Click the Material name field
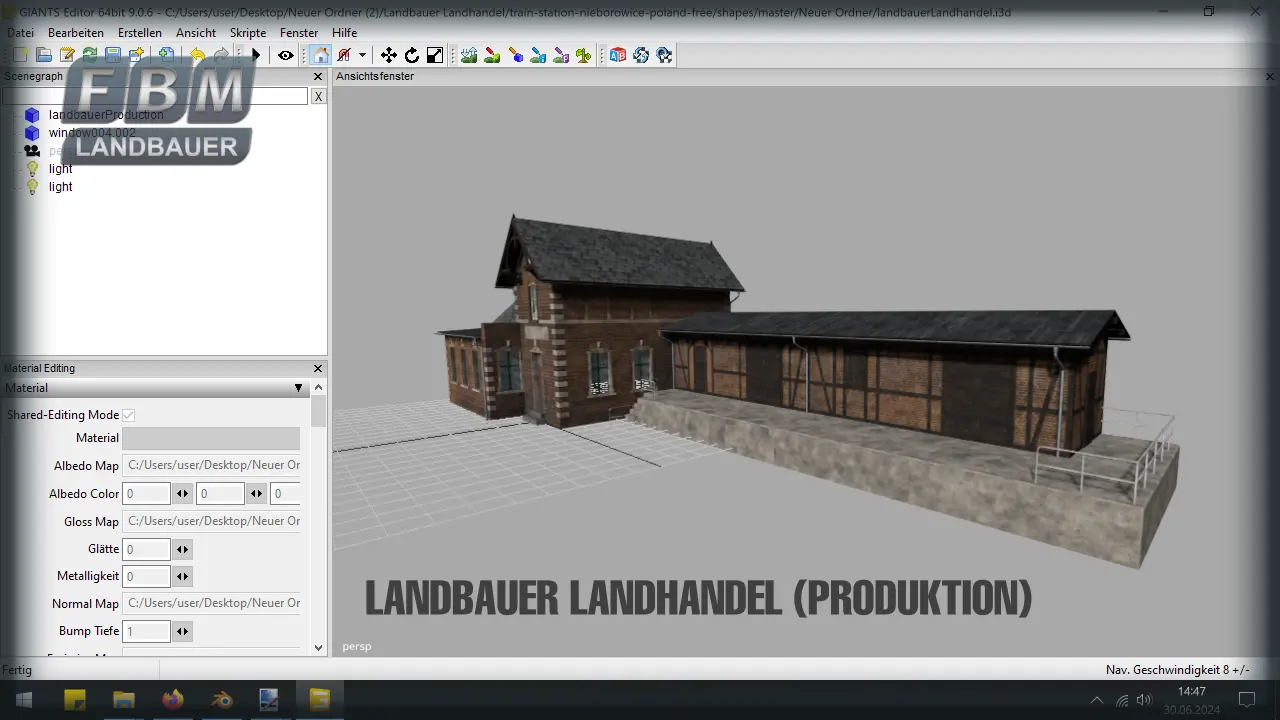1280x720 pixels. click(211, 438)
